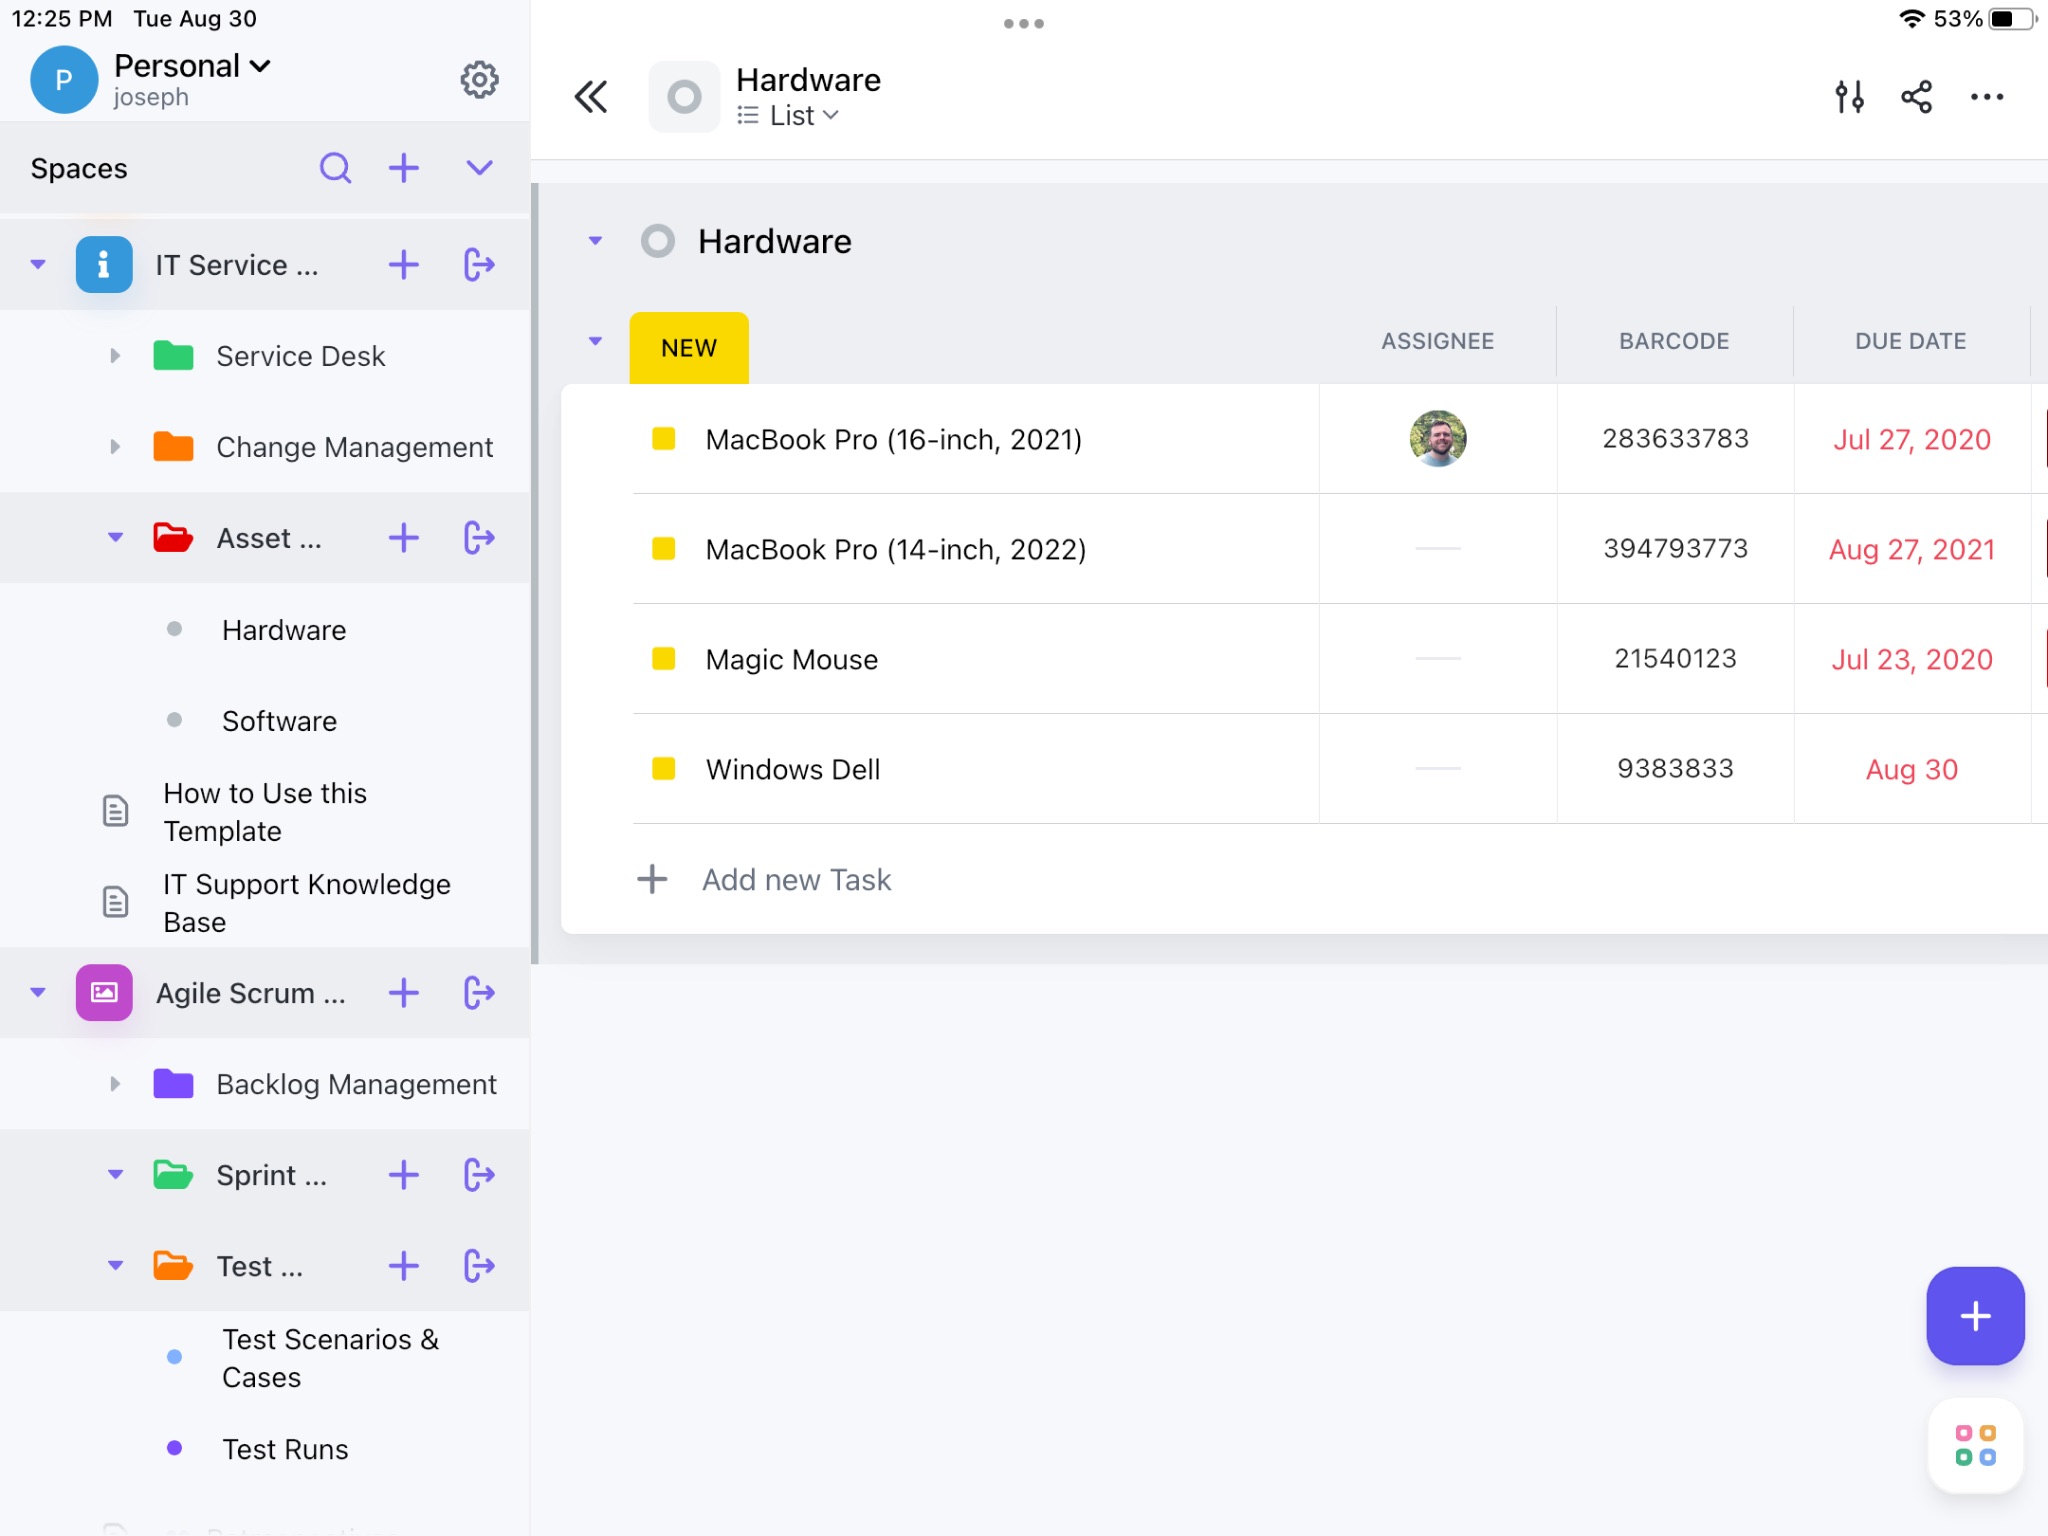Open view filter sliders icon
This screenshot has width=2048, height=1536.
[1849, 97]
